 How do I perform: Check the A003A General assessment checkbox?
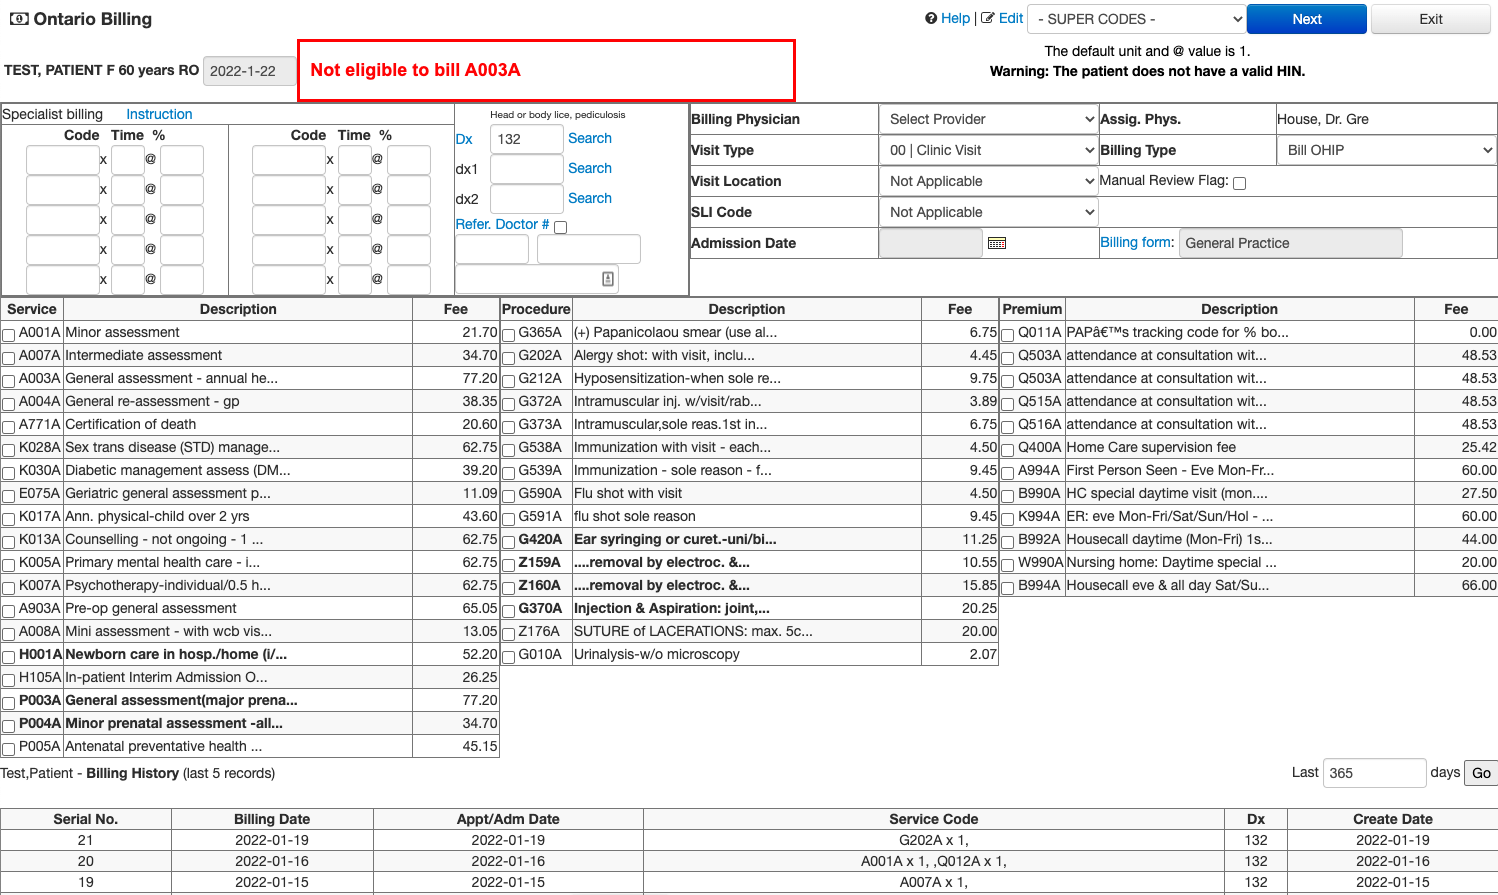9,380
